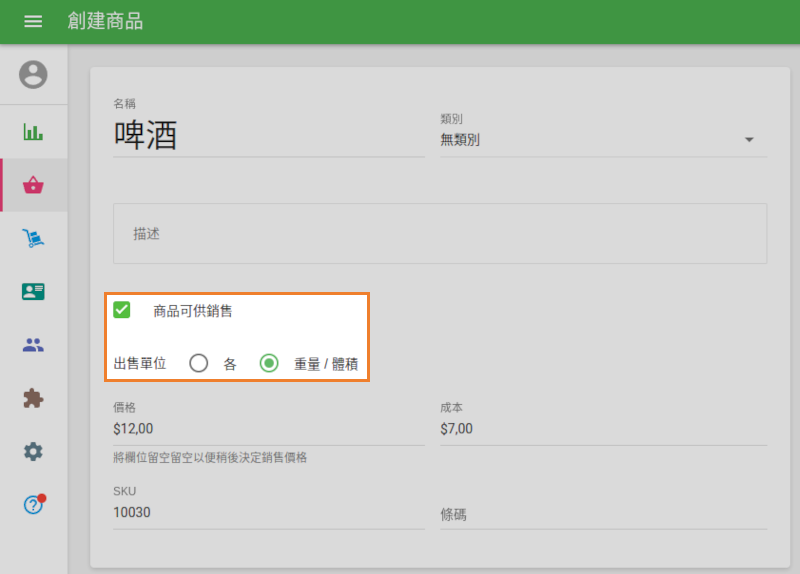The width and height of the screenshot is (800, 574).
Task: Open the integrations puzzle piece icon
Action: pyautogui.click(x=33, y=398)
